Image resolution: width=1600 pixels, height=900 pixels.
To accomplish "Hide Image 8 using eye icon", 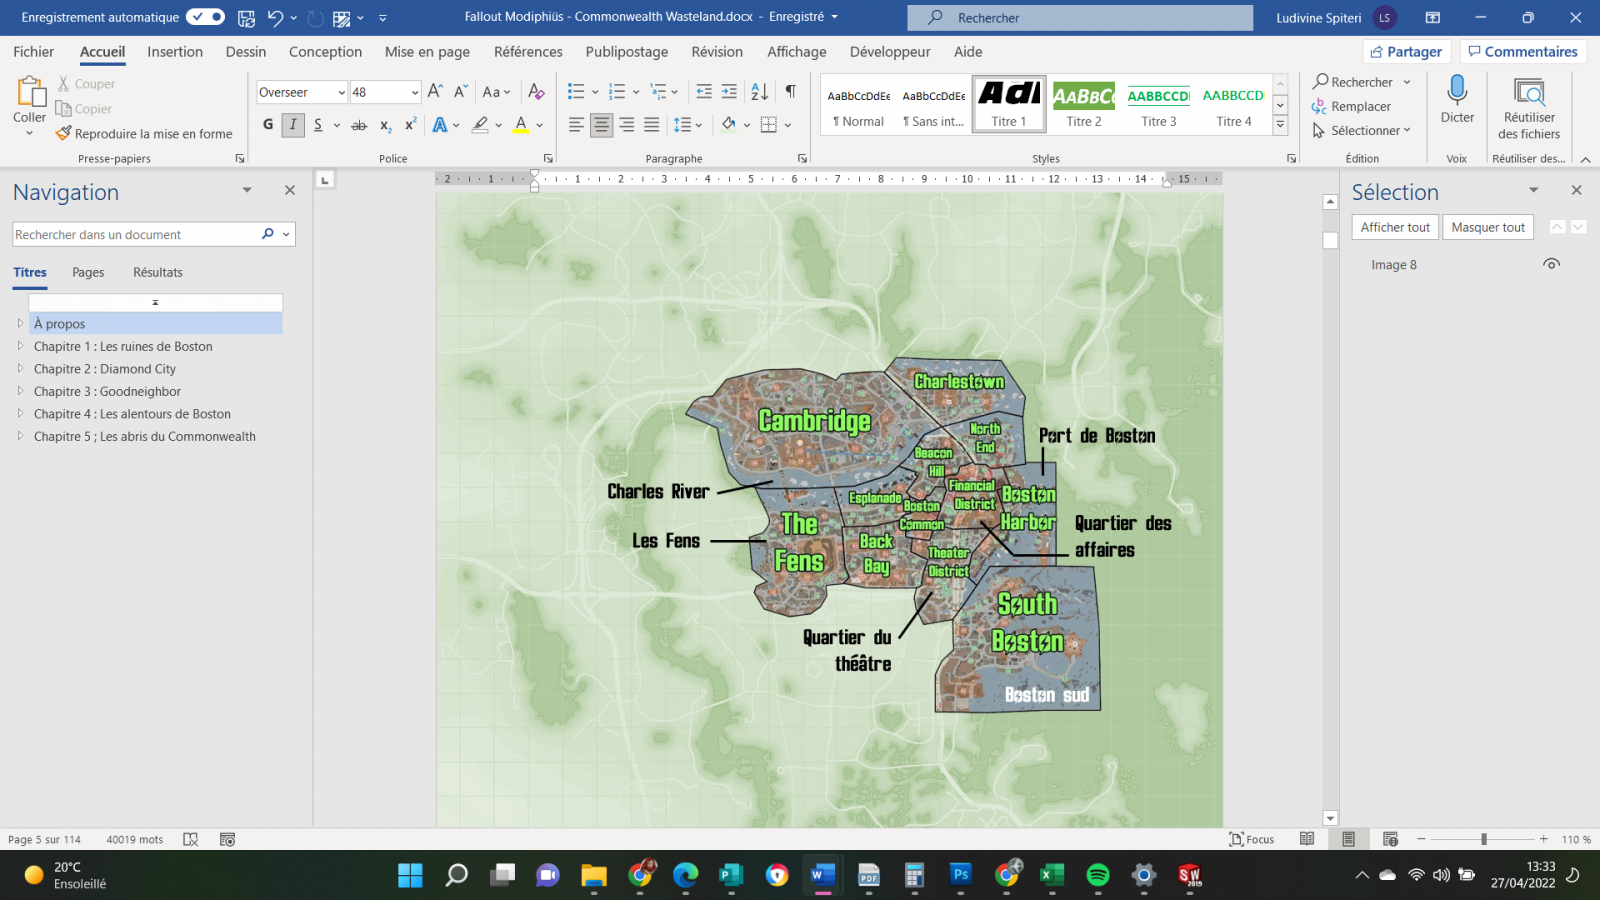I will [1551, 265].
